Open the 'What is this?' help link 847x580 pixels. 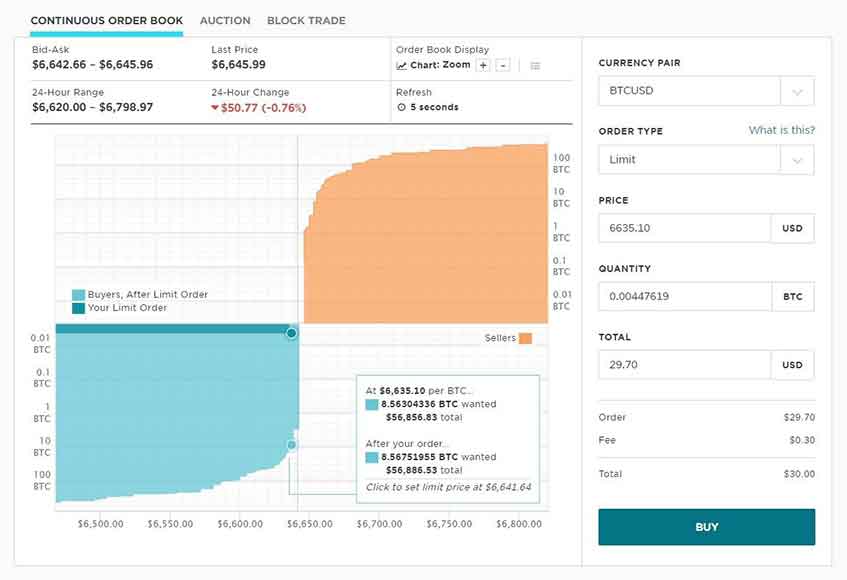pyautogui.click(x=781, y=130)
